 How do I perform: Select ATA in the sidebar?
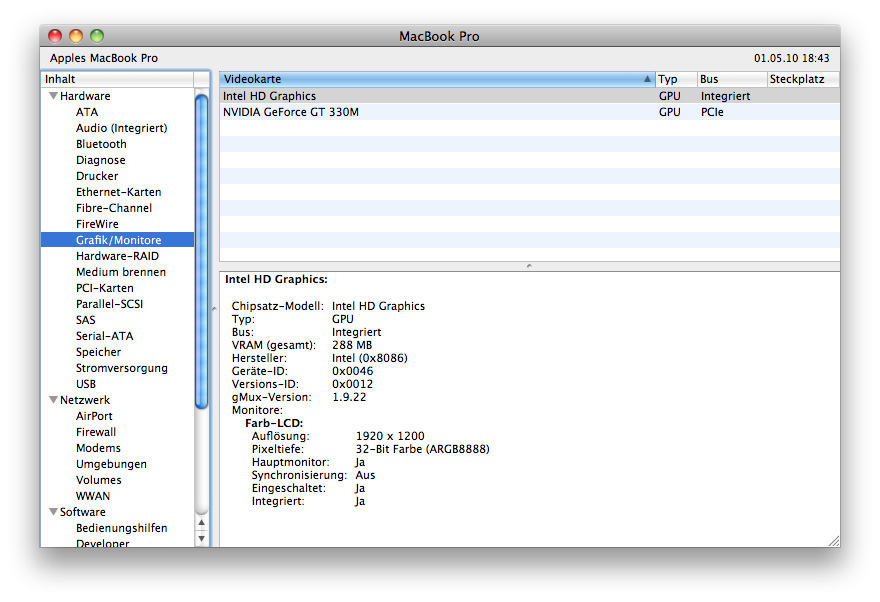87,112
